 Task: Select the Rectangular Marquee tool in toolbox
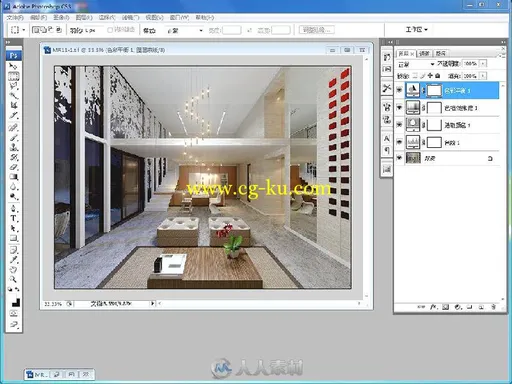click(x=13, y=76)
